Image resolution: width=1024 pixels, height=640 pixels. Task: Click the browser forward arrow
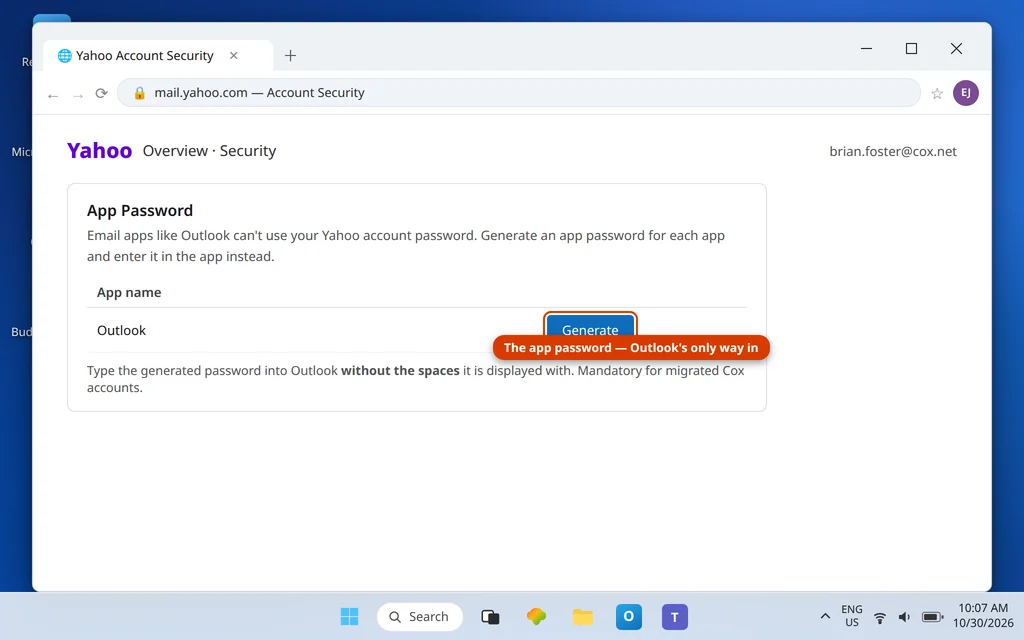(x=78, y=95)
